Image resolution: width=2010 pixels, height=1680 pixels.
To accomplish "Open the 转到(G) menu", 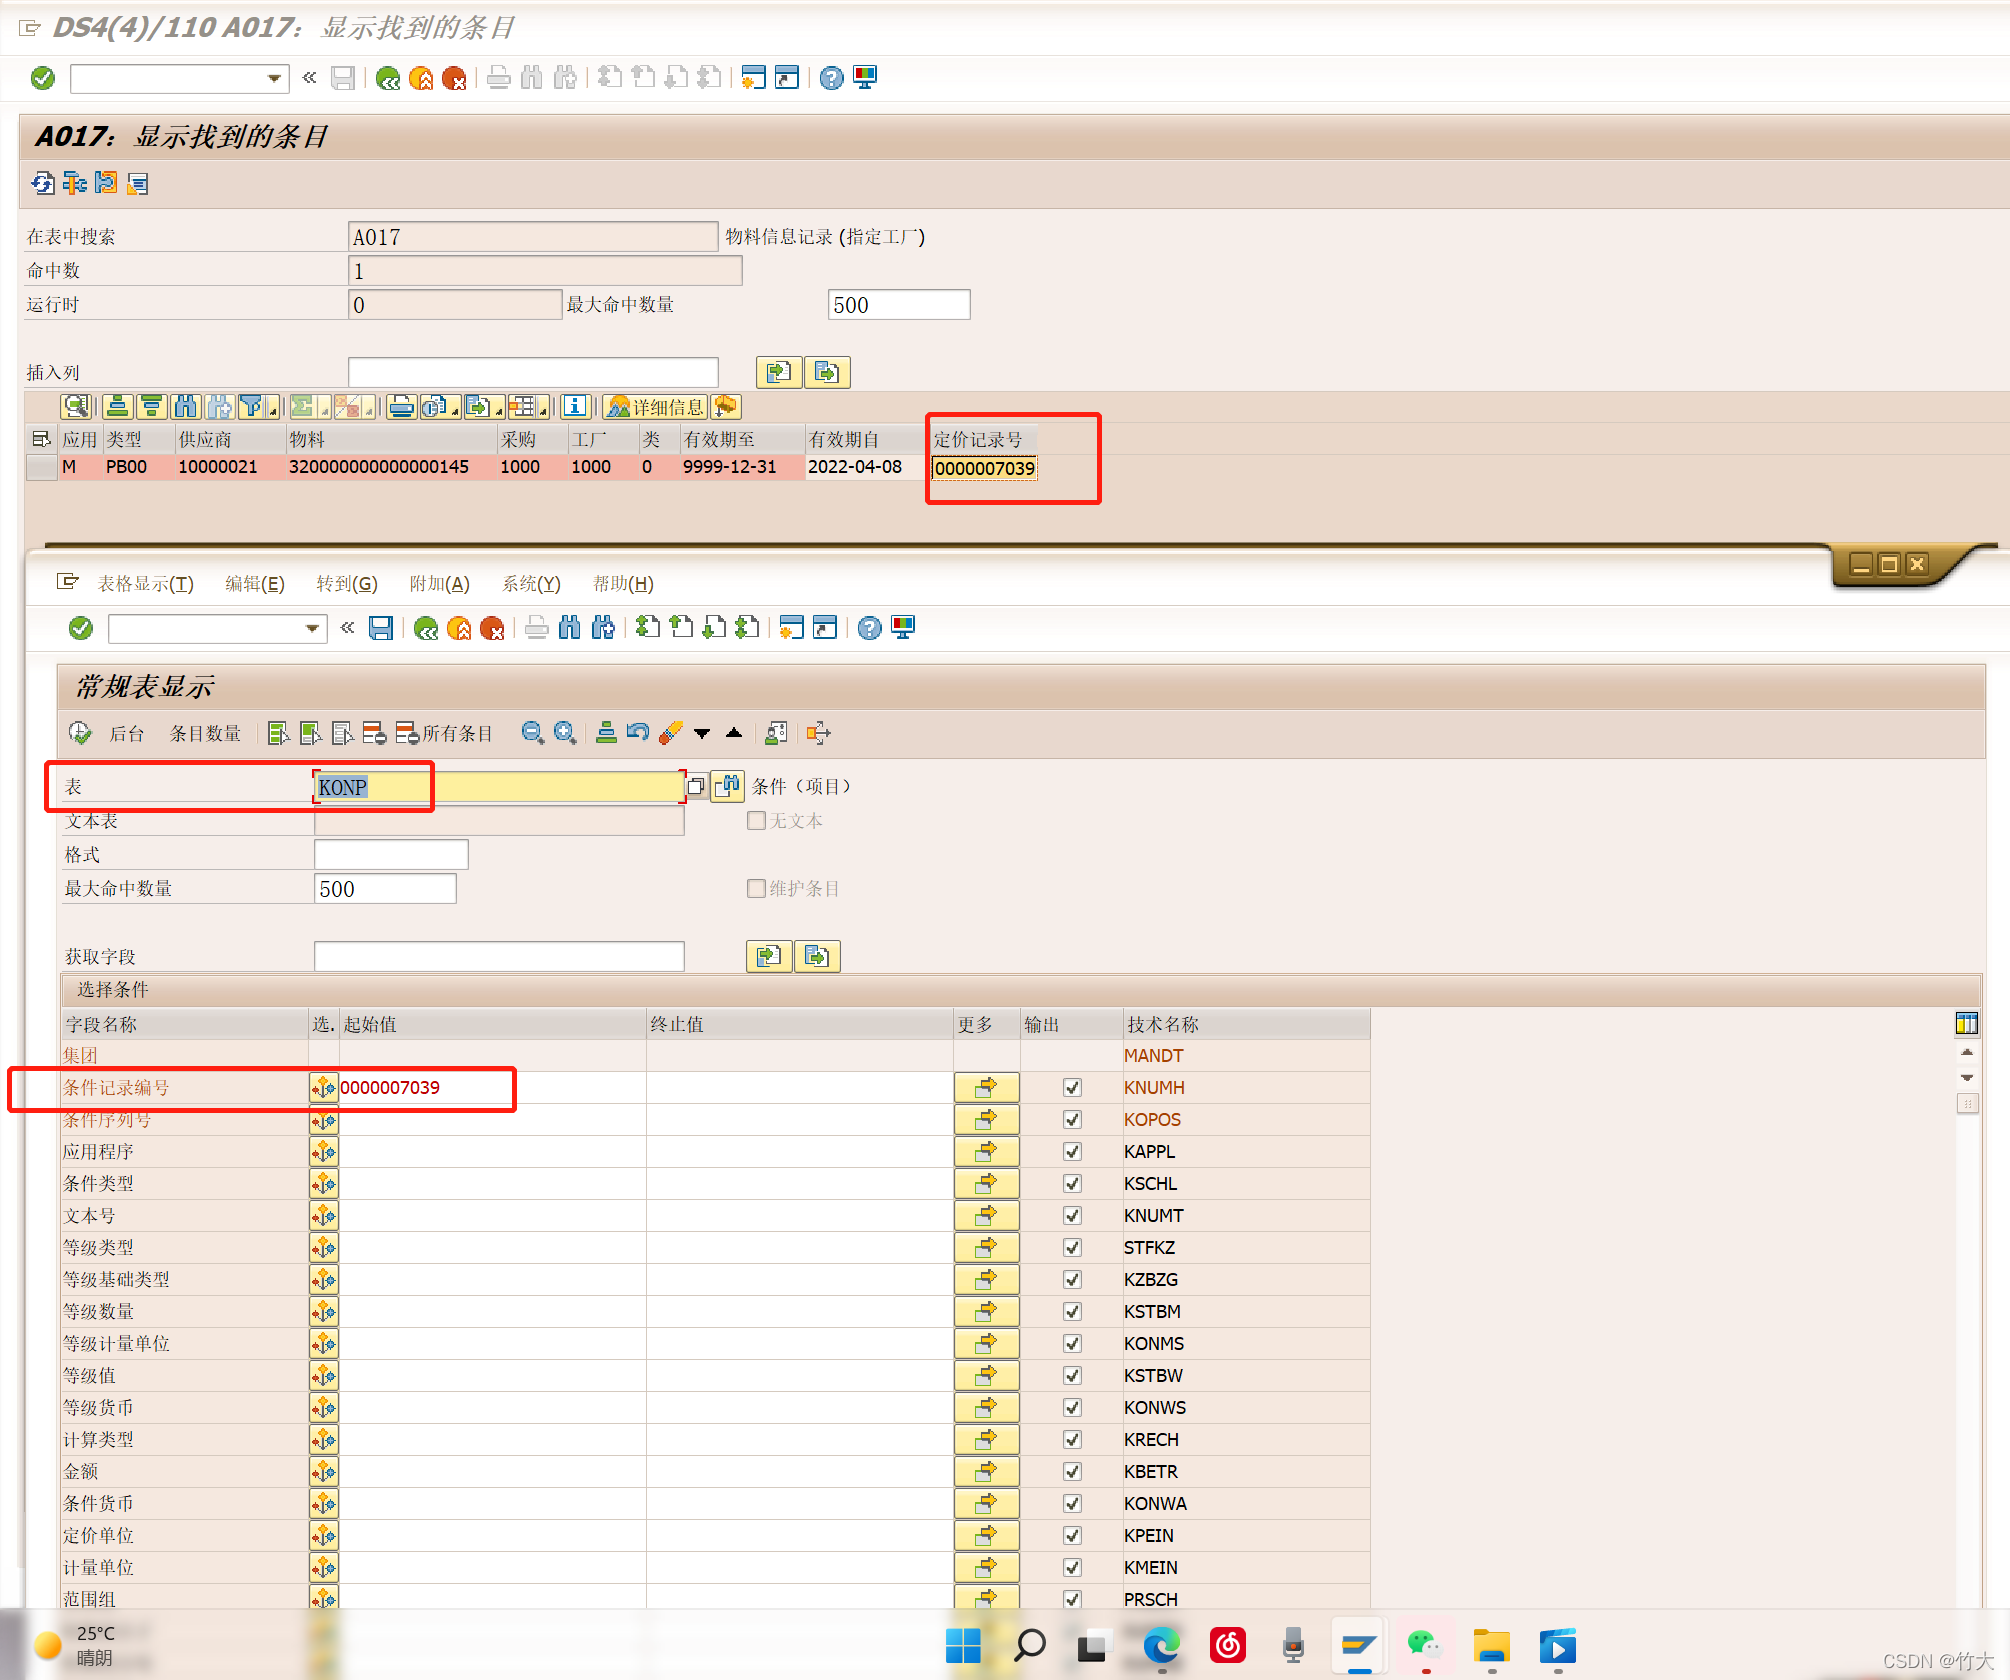I will point(346,583).
